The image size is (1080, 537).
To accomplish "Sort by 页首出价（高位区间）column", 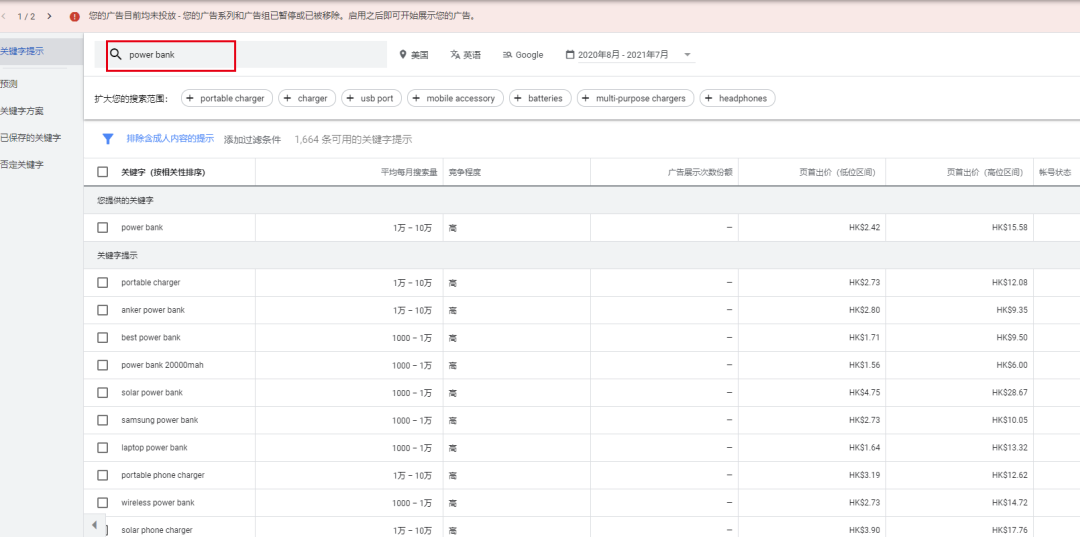I will 984,172.
